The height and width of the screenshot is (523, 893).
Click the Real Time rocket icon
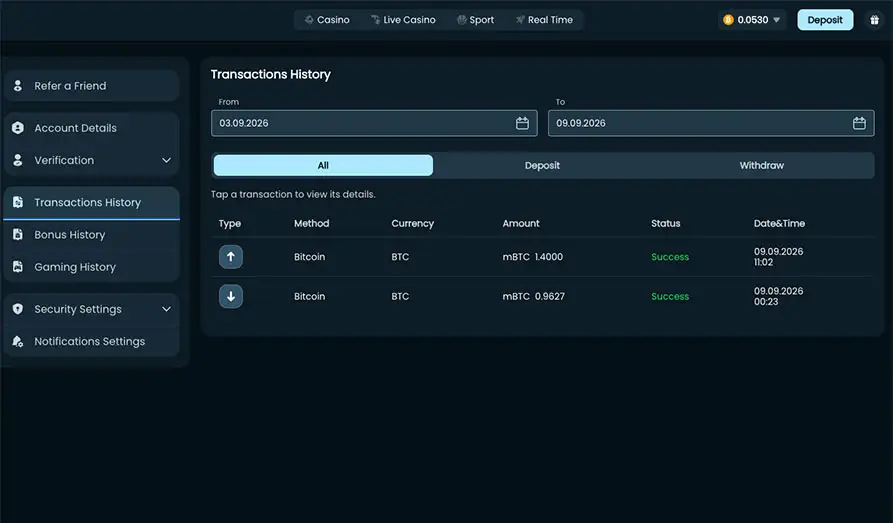click(520, 20)
